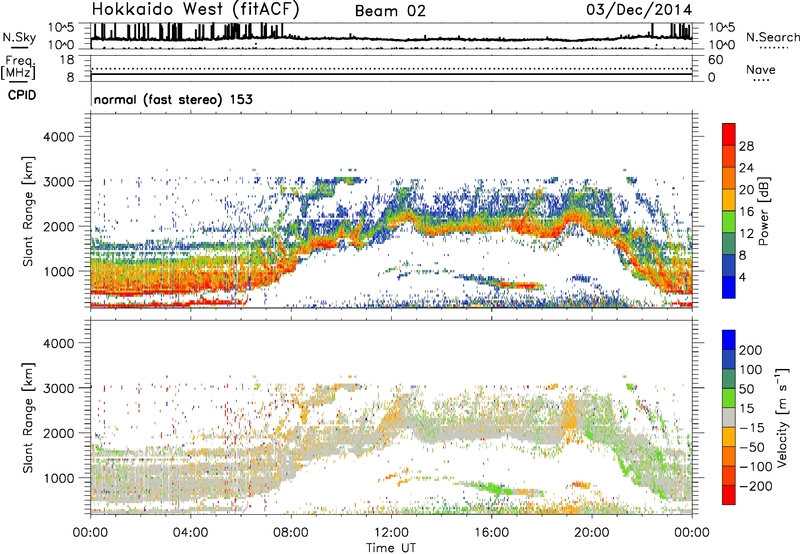Select the '50' value on the velocity color bar
Viewport: 800px width, 554px height.
pyautogui.click(x=747, y=389)
